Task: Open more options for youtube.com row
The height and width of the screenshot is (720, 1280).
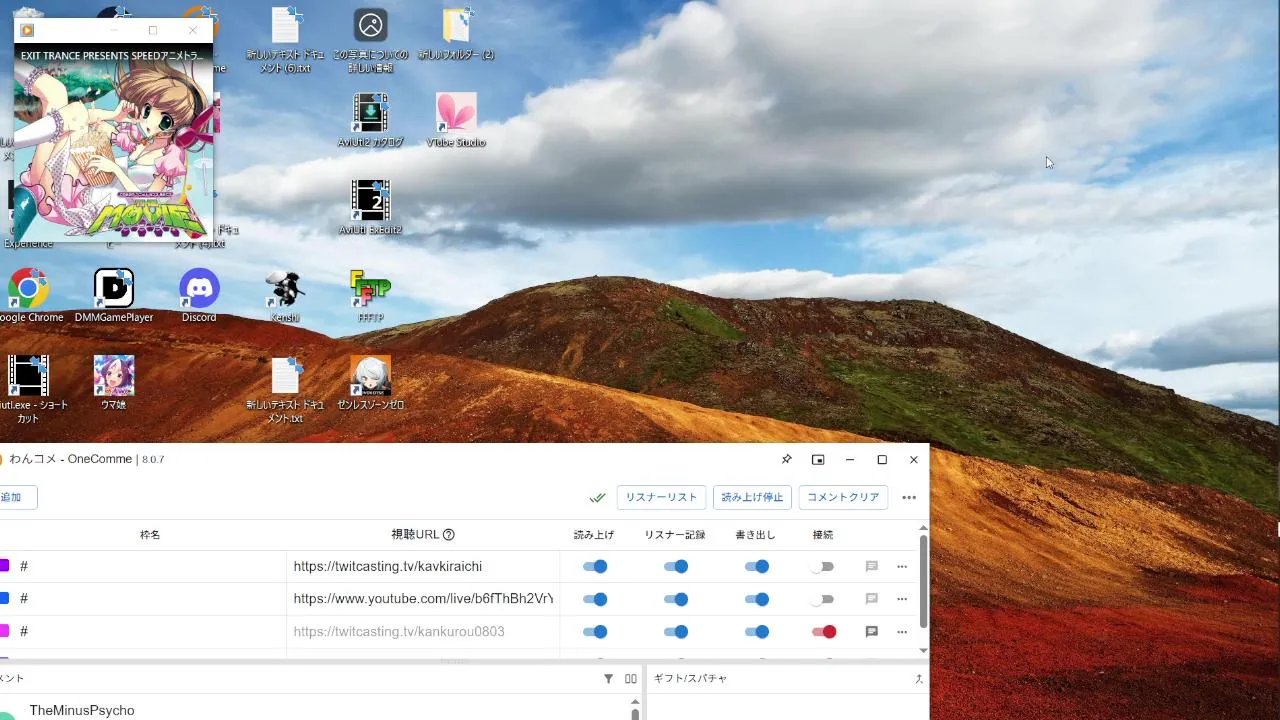Action: (902, 599)
